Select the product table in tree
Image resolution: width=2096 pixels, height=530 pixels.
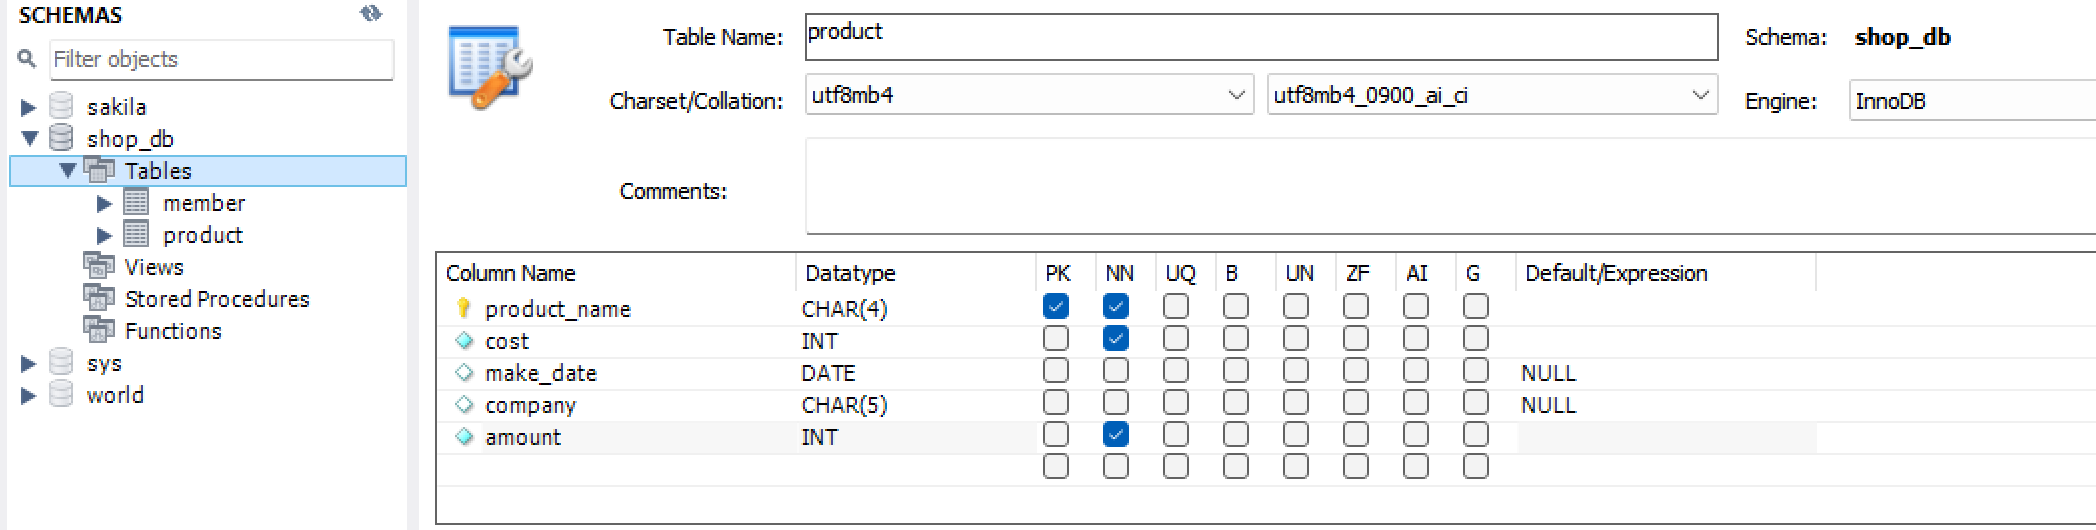pyautogui.click(x=203, y=235)
